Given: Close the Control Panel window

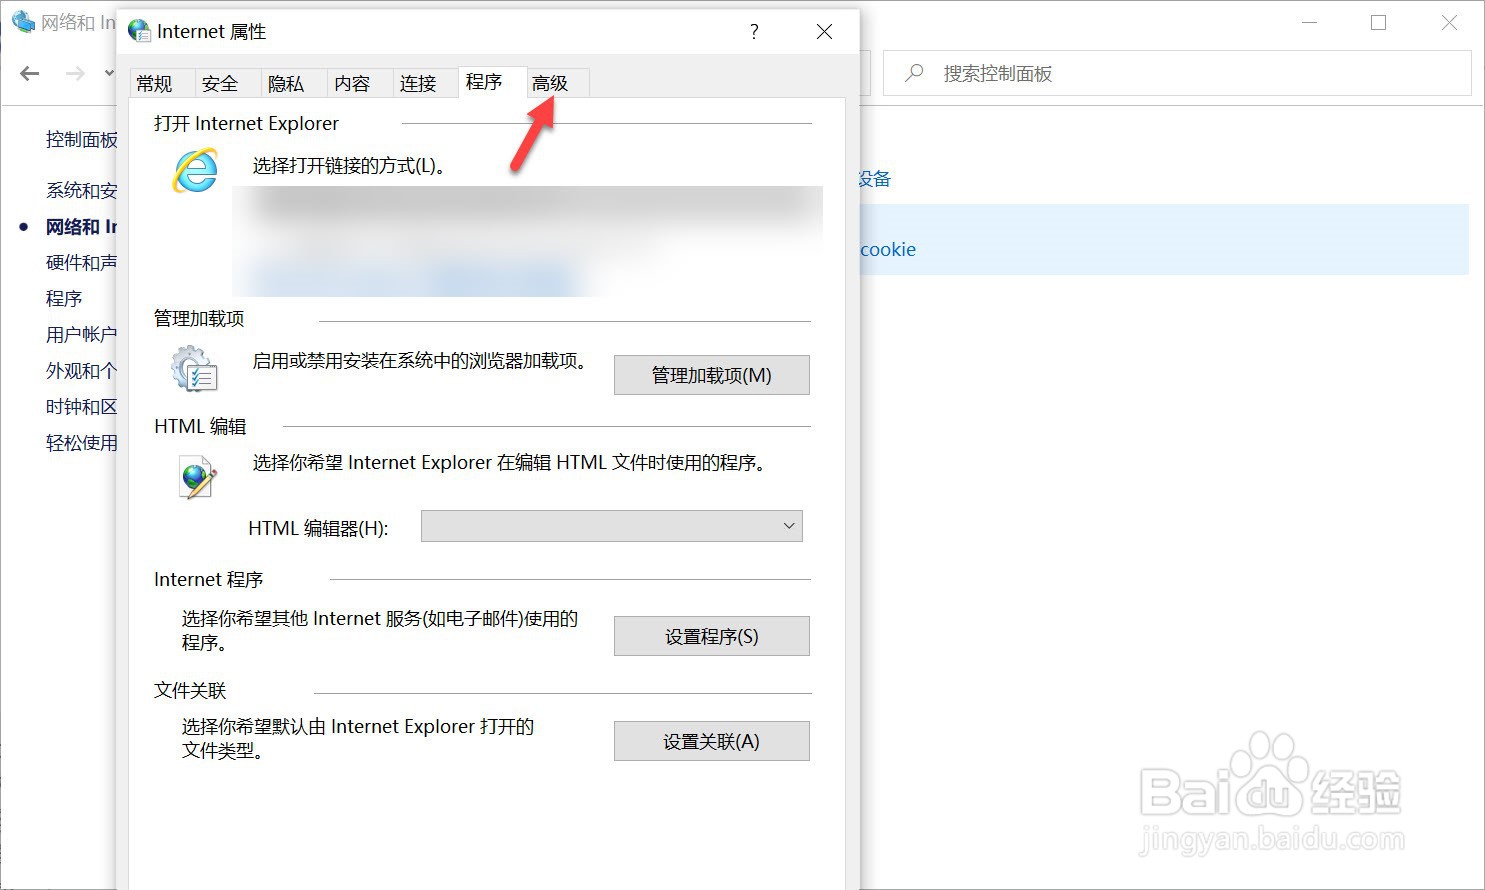Looking at the screenshot, I should 1449,23.
